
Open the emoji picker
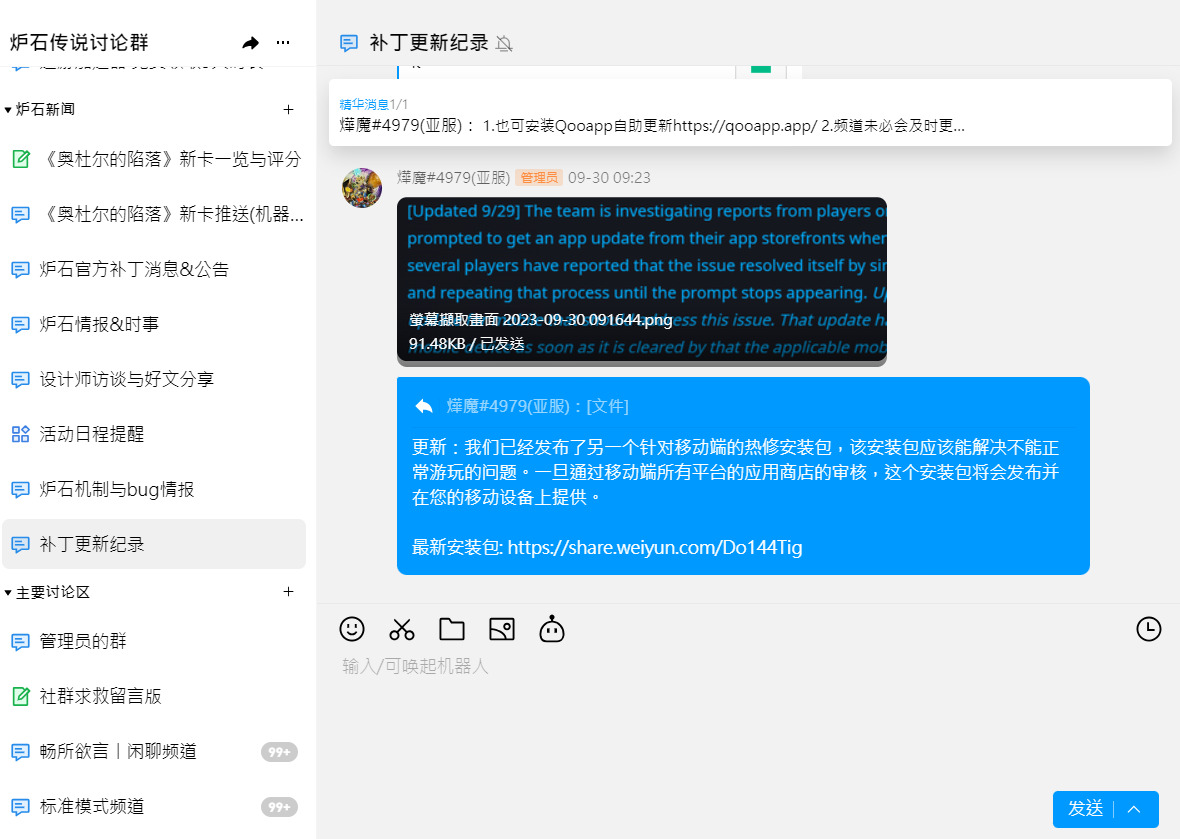click(x=351, y=628)
